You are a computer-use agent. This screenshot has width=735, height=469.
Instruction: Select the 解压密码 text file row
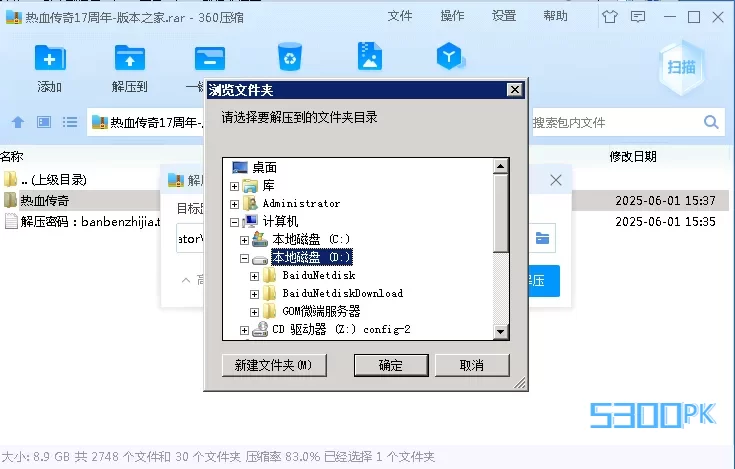(80, 221)
